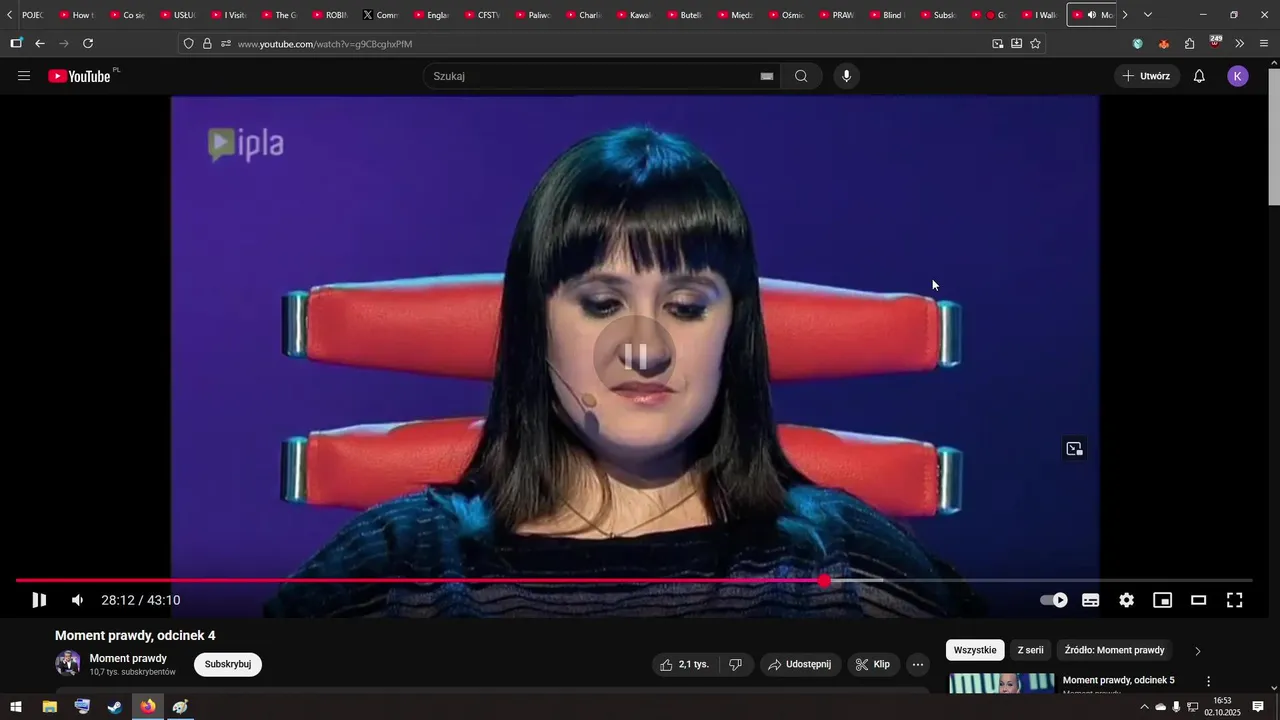Subscribe with the Subskrybuj button
The width and height of the screenshot is (1280, 720).
coord(228,664)
